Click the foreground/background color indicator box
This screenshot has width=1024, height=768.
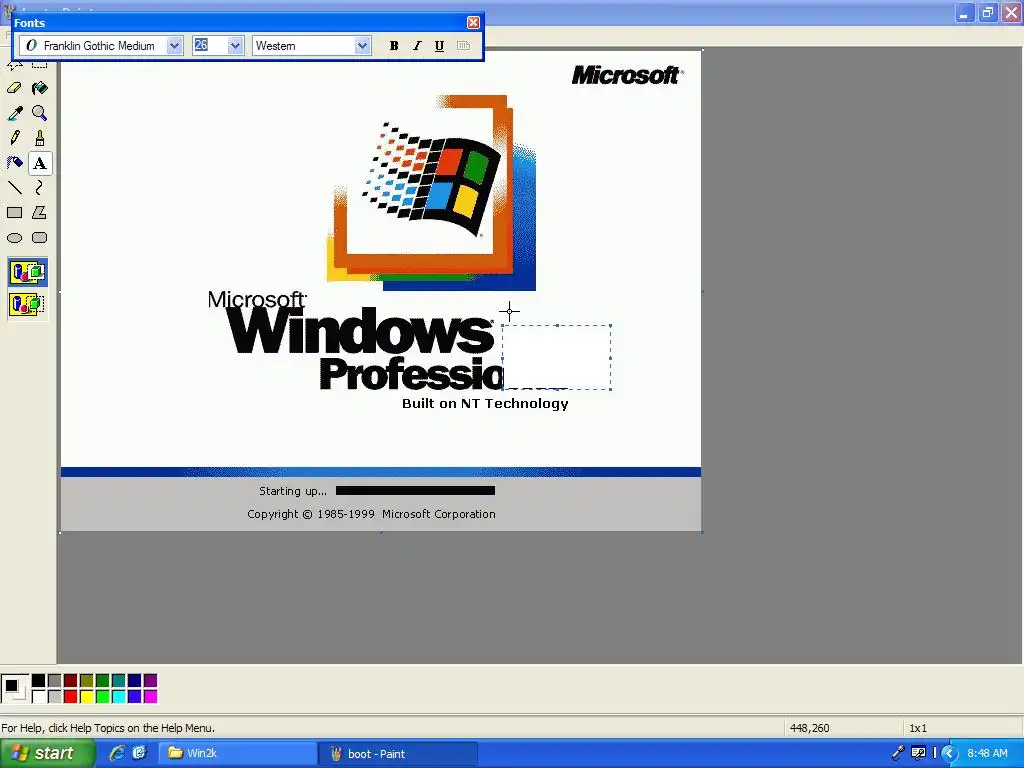pyautogui.click(x=15, y=689)
